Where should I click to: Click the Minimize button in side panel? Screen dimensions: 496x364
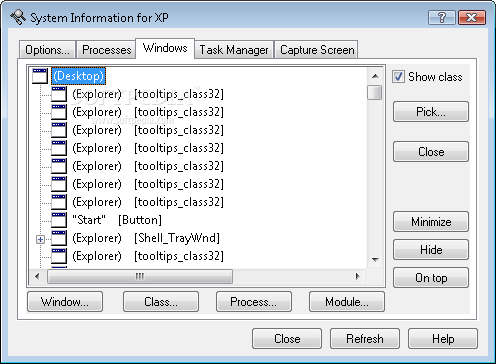point(431,222)
